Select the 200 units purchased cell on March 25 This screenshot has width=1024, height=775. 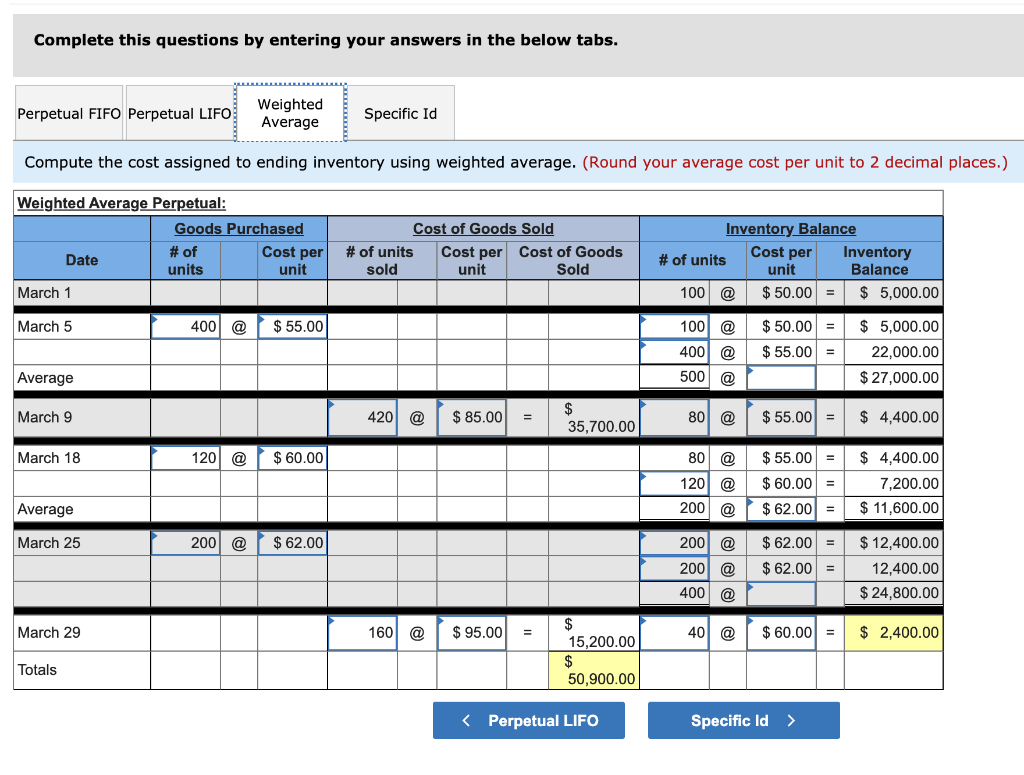[185, 542]
